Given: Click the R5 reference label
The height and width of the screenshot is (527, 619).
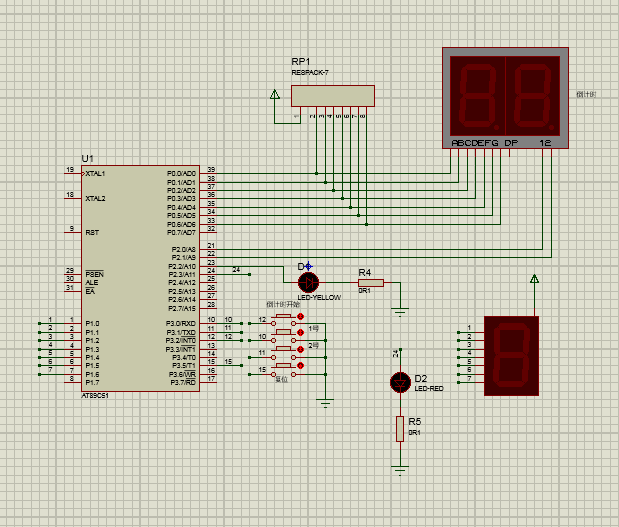Looking at the screenshot, I should pyautogui.click(x=415, y=422).
